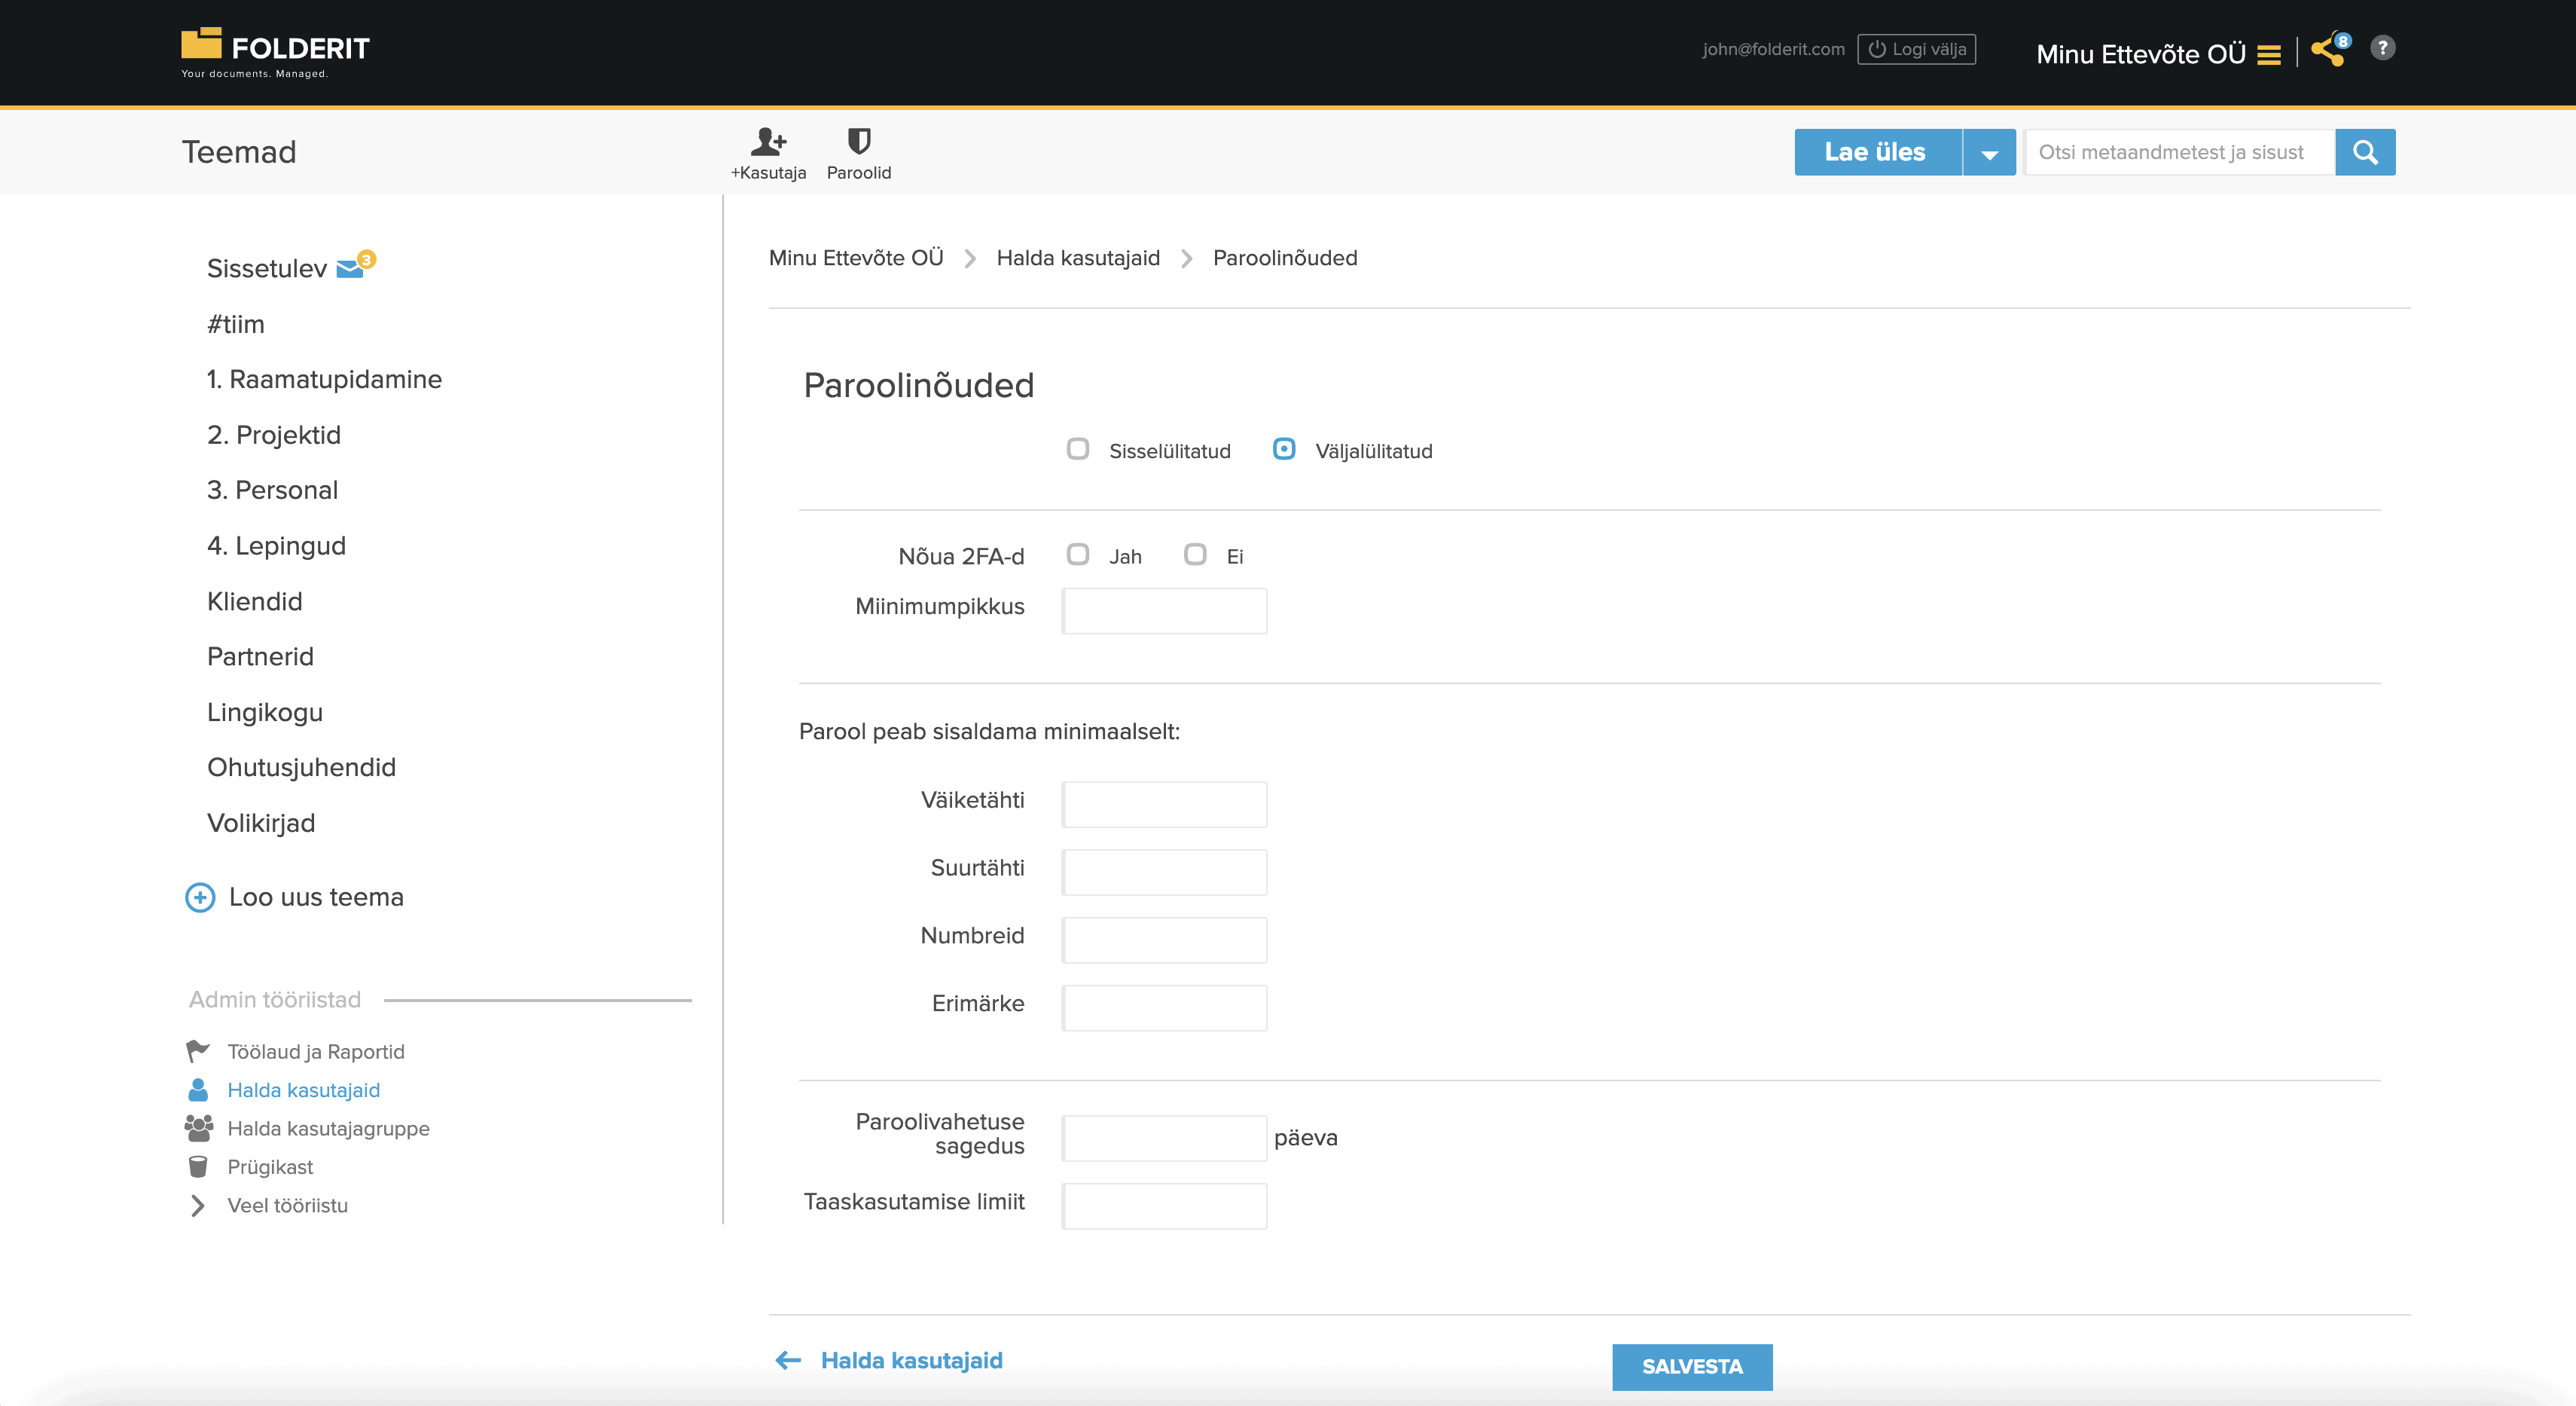Choose Ei for Nõua 2FA-d

(x=1195, y=554)
